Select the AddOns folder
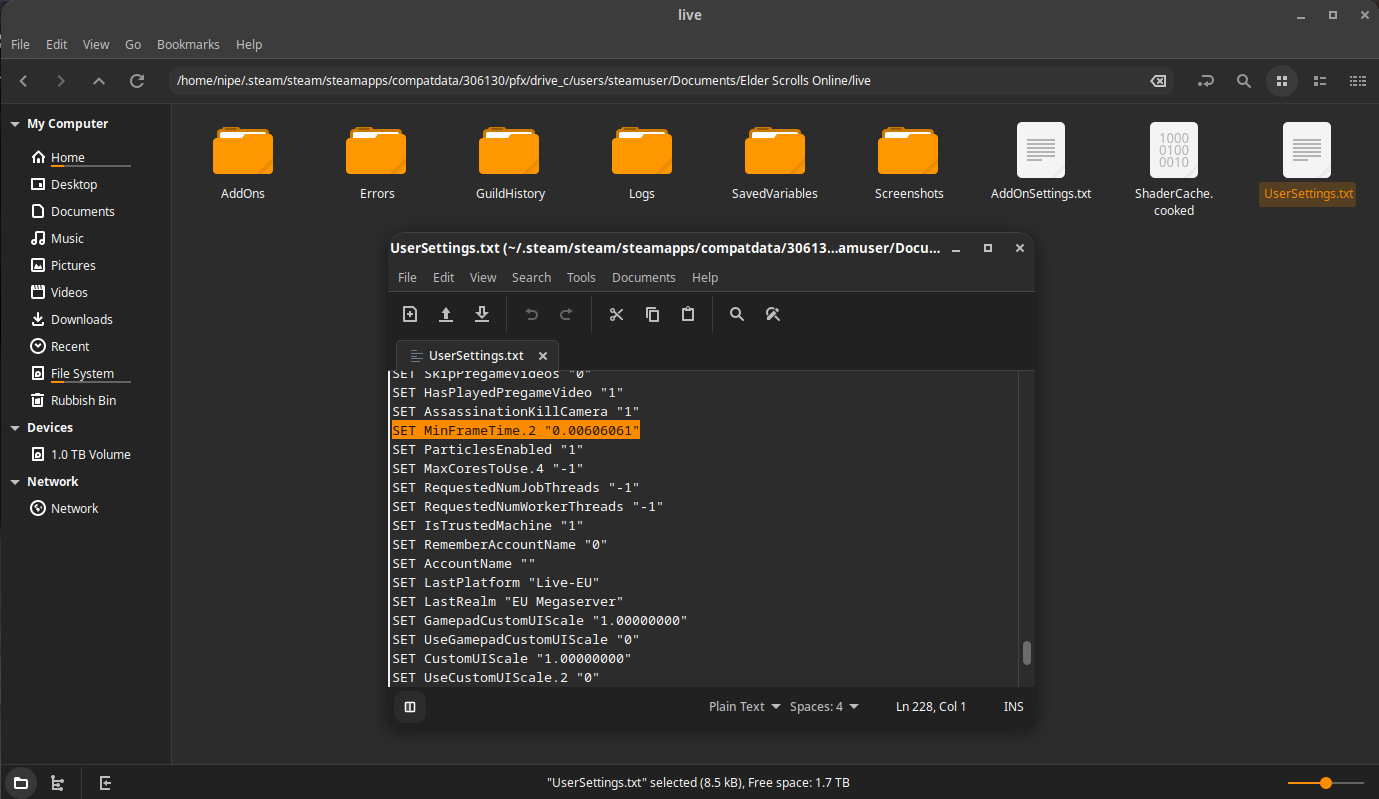The image size is (1379, 799). click(242, 163)
